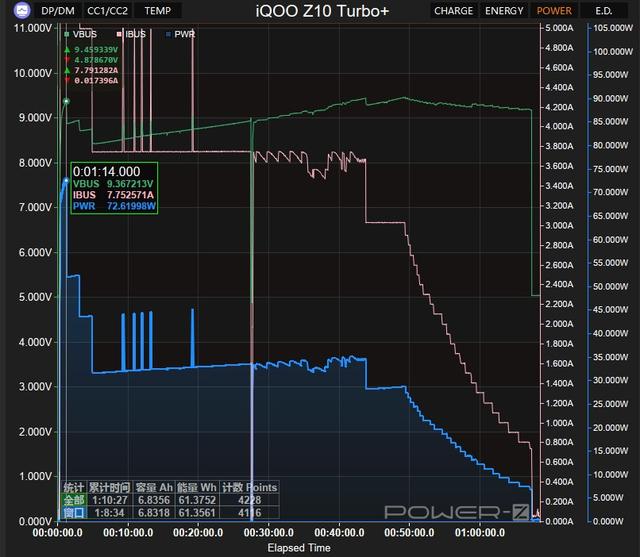Click the 能量 Wh column header
Viewport: 640px width, 557px height.
pos(197,487)
